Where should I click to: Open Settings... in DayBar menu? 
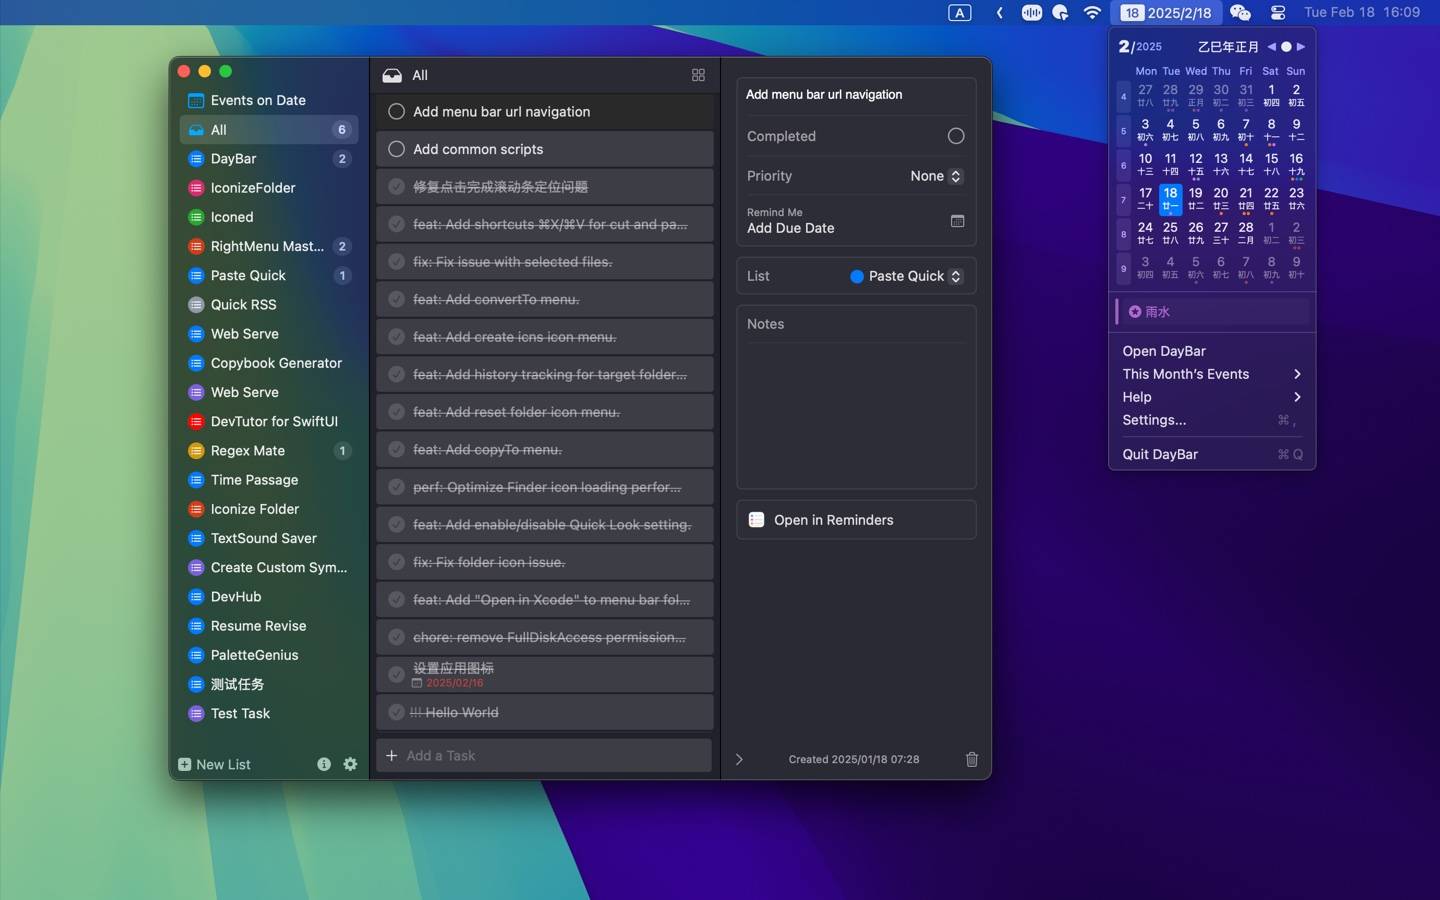coord(1212,420)
